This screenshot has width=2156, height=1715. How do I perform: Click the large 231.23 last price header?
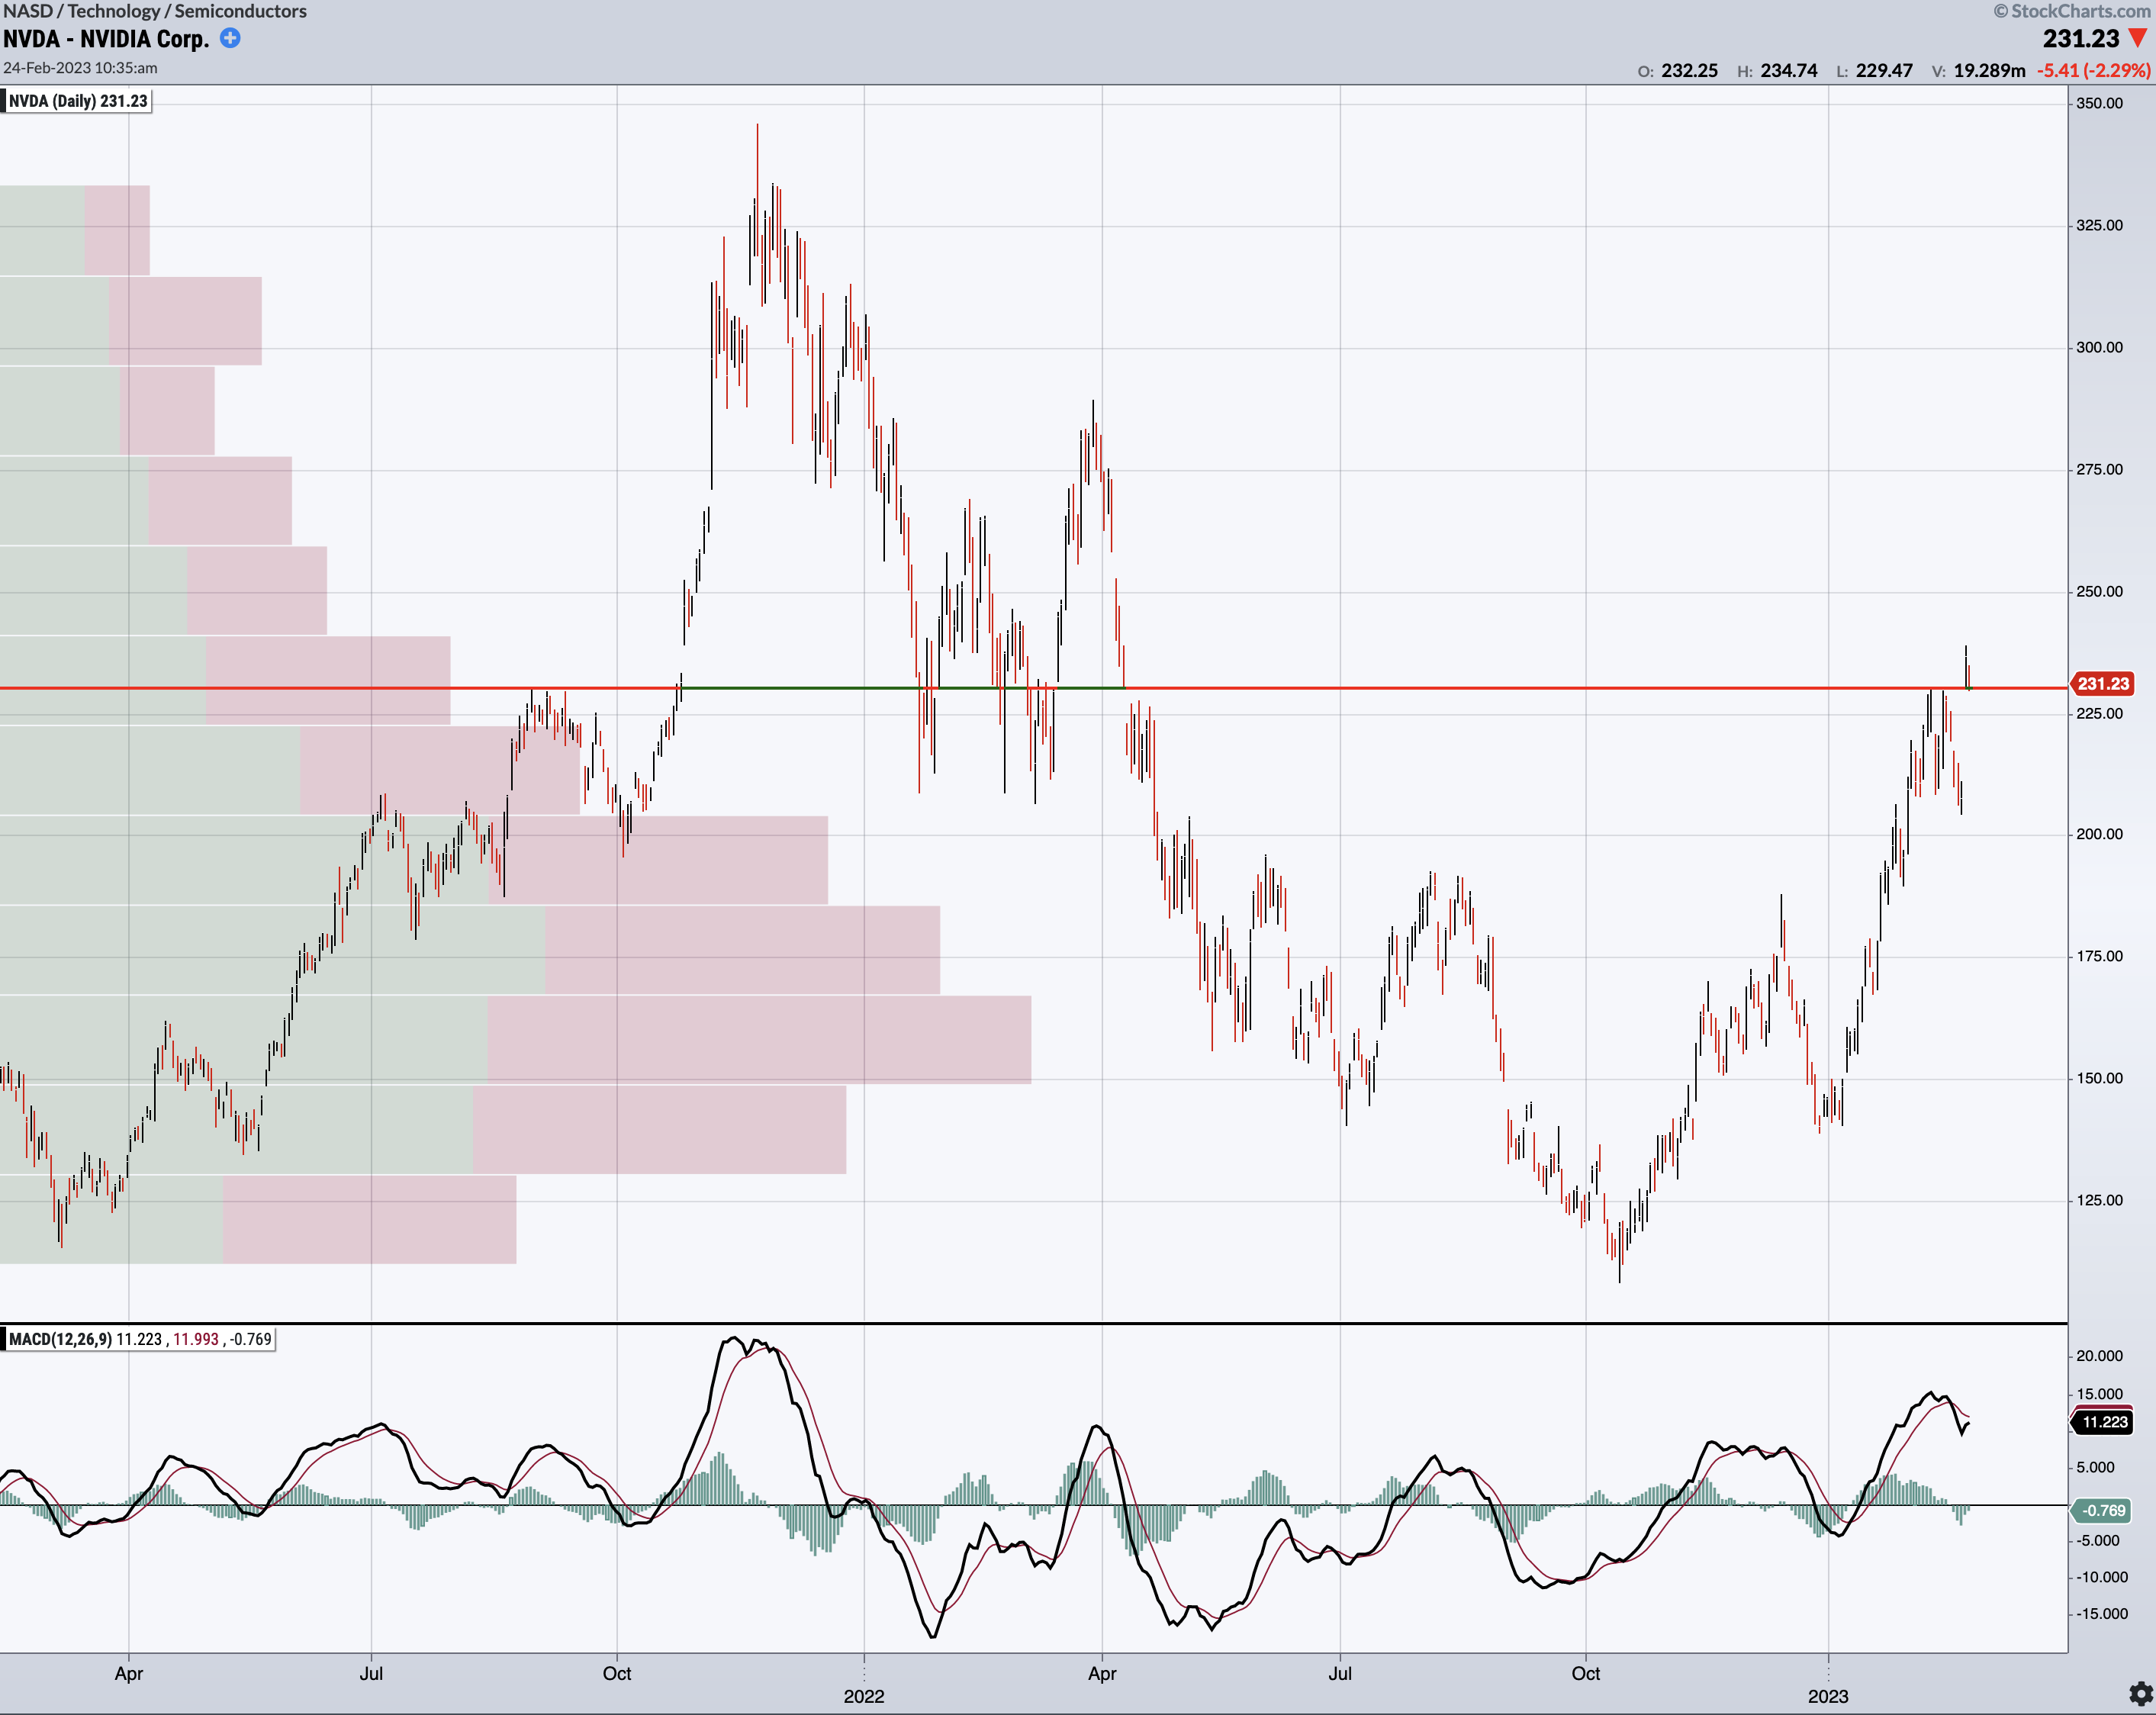[2081, 39]
